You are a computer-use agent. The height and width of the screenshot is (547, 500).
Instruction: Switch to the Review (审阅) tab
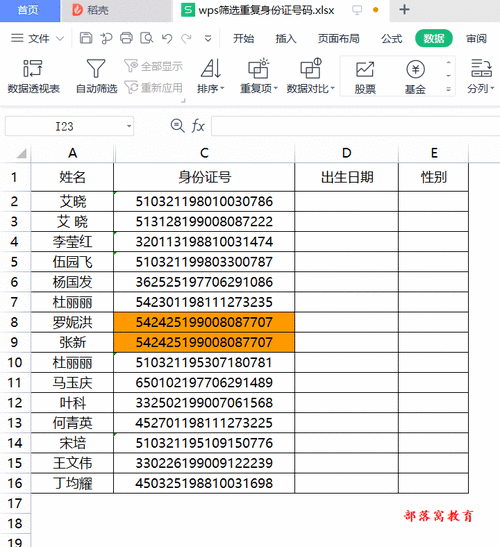(476, 38)
